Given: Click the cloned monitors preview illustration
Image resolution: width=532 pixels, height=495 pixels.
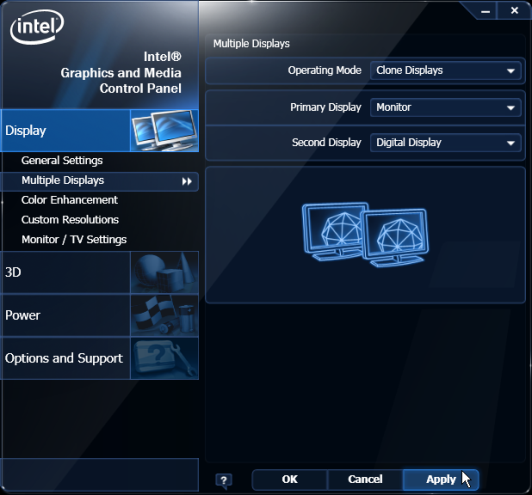Looking at the screenshot, I should (365, 234).
